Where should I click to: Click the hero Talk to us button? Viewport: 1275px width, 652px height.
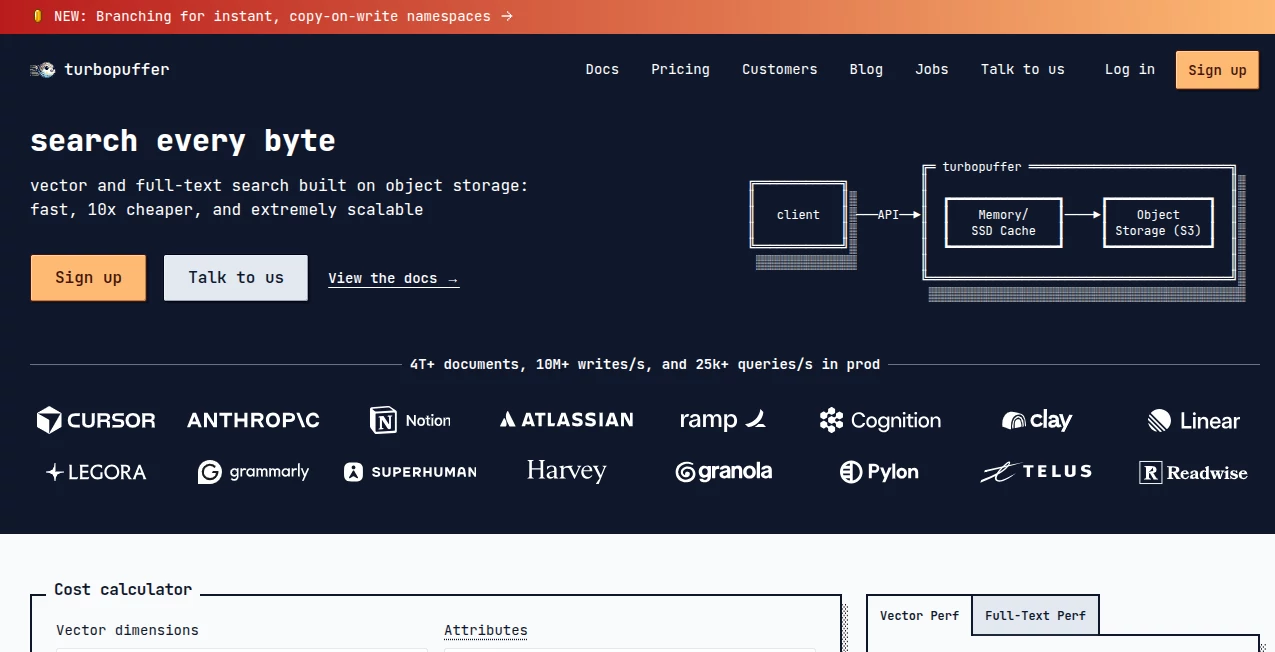pos(236,278)
